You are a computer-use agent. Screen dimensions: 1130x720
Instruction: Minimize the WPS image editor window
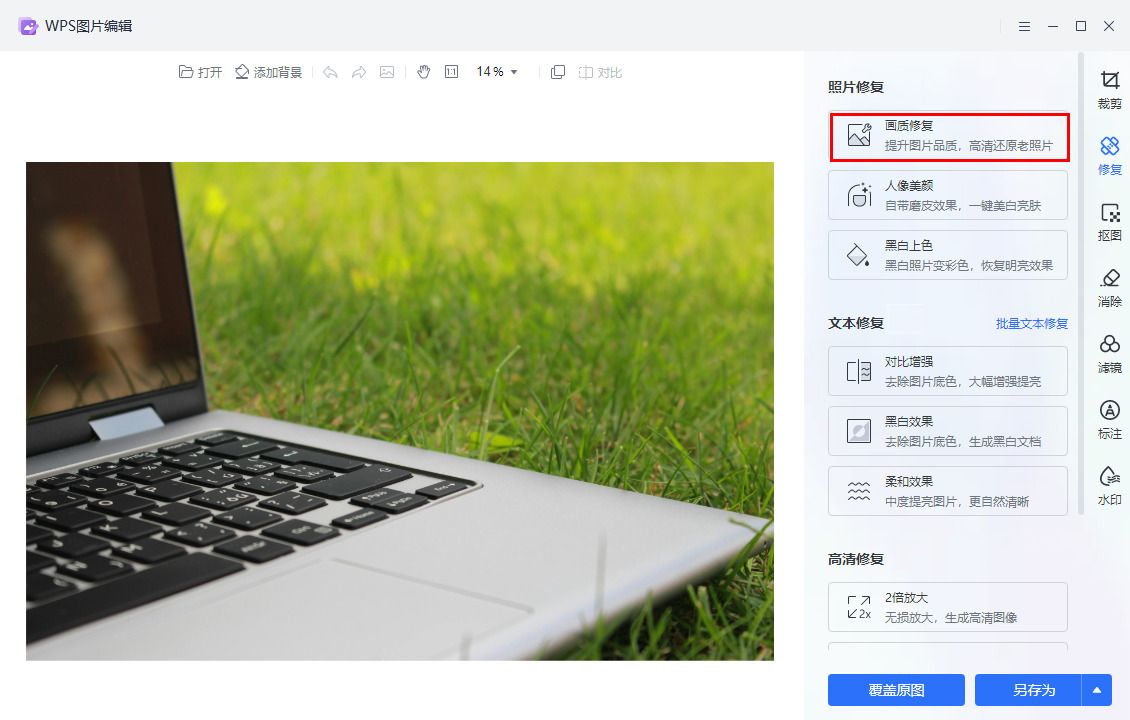click(1053, 26)
